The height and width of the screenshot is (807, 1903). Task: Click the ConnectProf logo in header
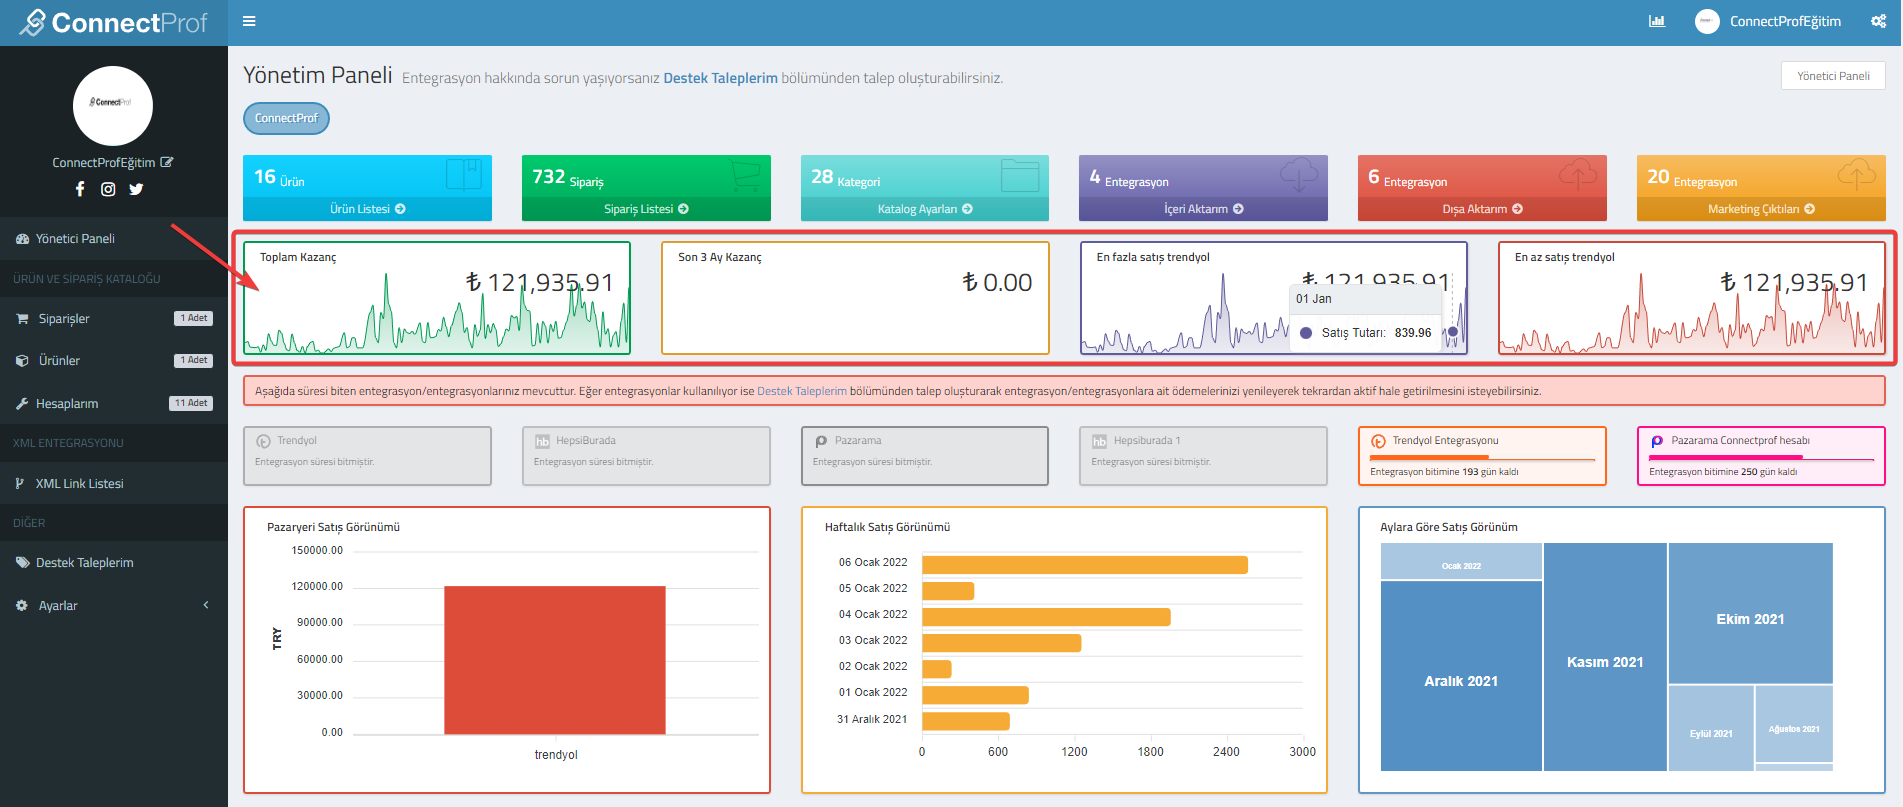[x=114, y=22]
